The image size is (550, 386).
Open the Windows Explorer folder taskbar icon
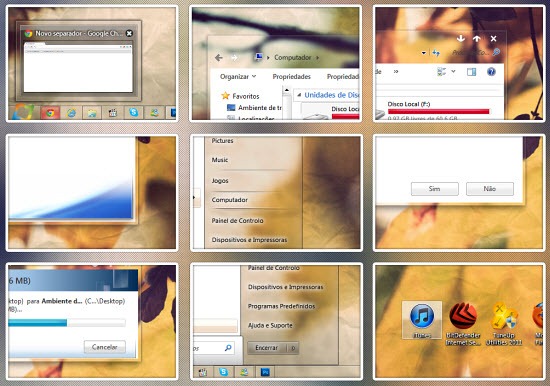tap(92, 113)
